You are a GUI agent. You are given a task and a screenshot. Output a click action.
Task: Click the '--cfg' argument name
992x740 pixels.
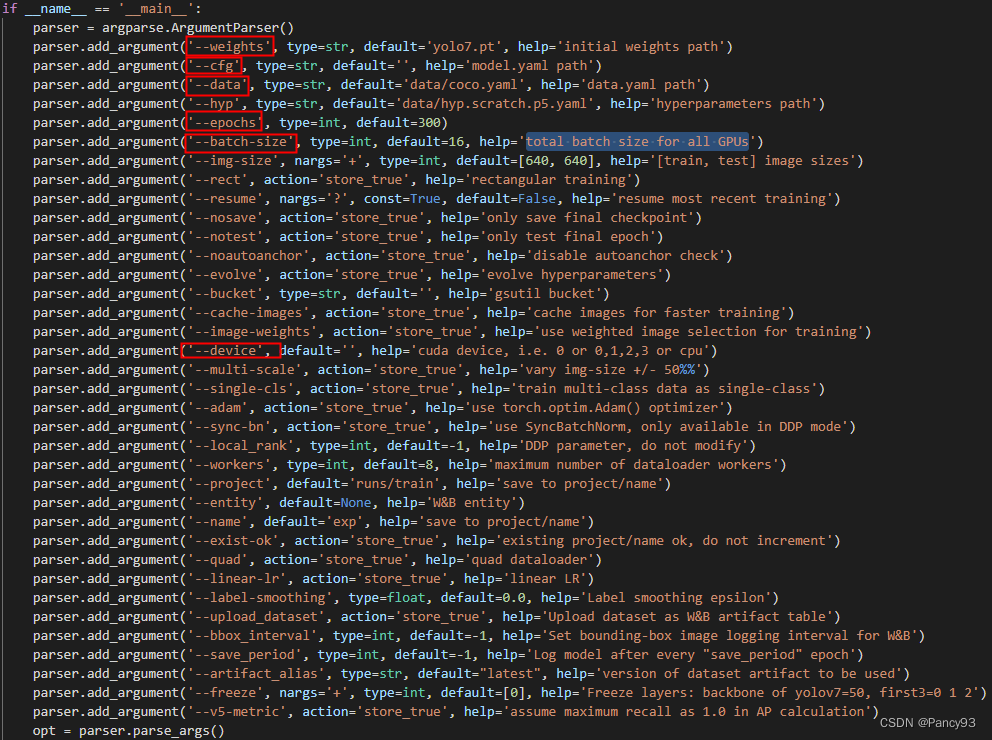(x=214, y=66)
